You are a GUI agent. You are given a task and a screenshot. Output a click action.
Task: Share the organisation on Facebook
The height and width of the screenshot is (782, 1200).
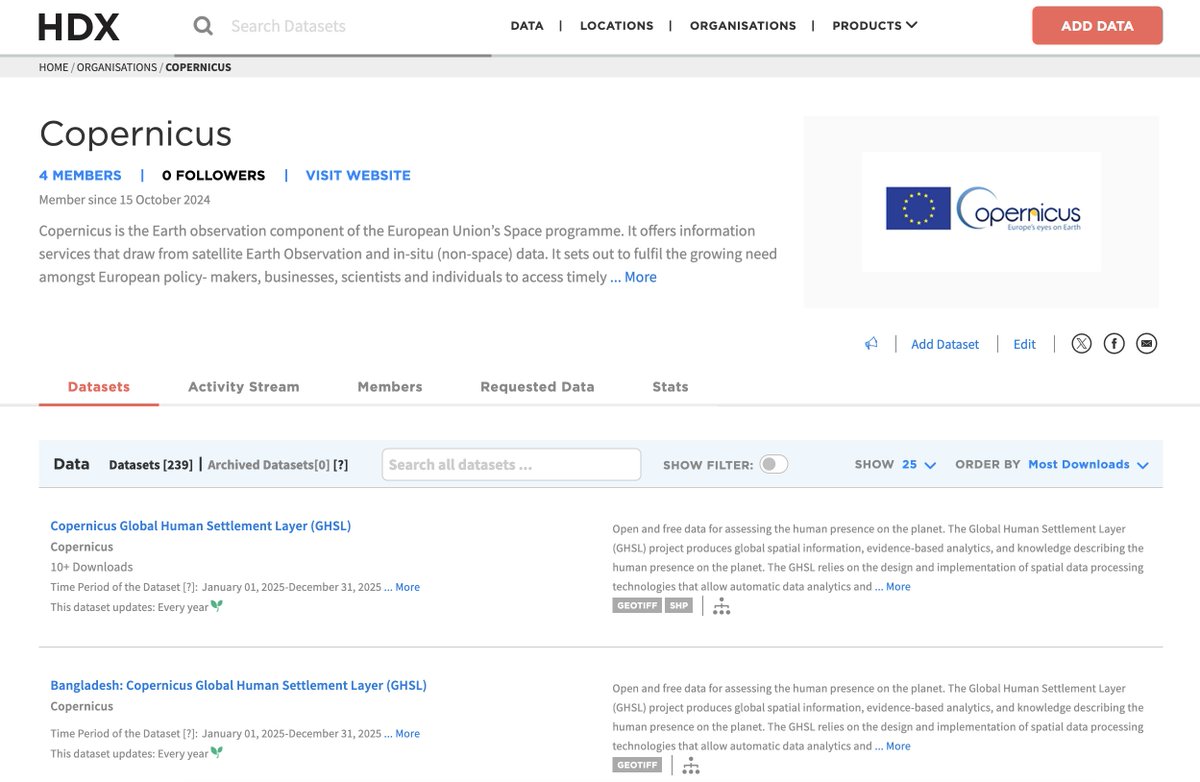click(1114, 343)
